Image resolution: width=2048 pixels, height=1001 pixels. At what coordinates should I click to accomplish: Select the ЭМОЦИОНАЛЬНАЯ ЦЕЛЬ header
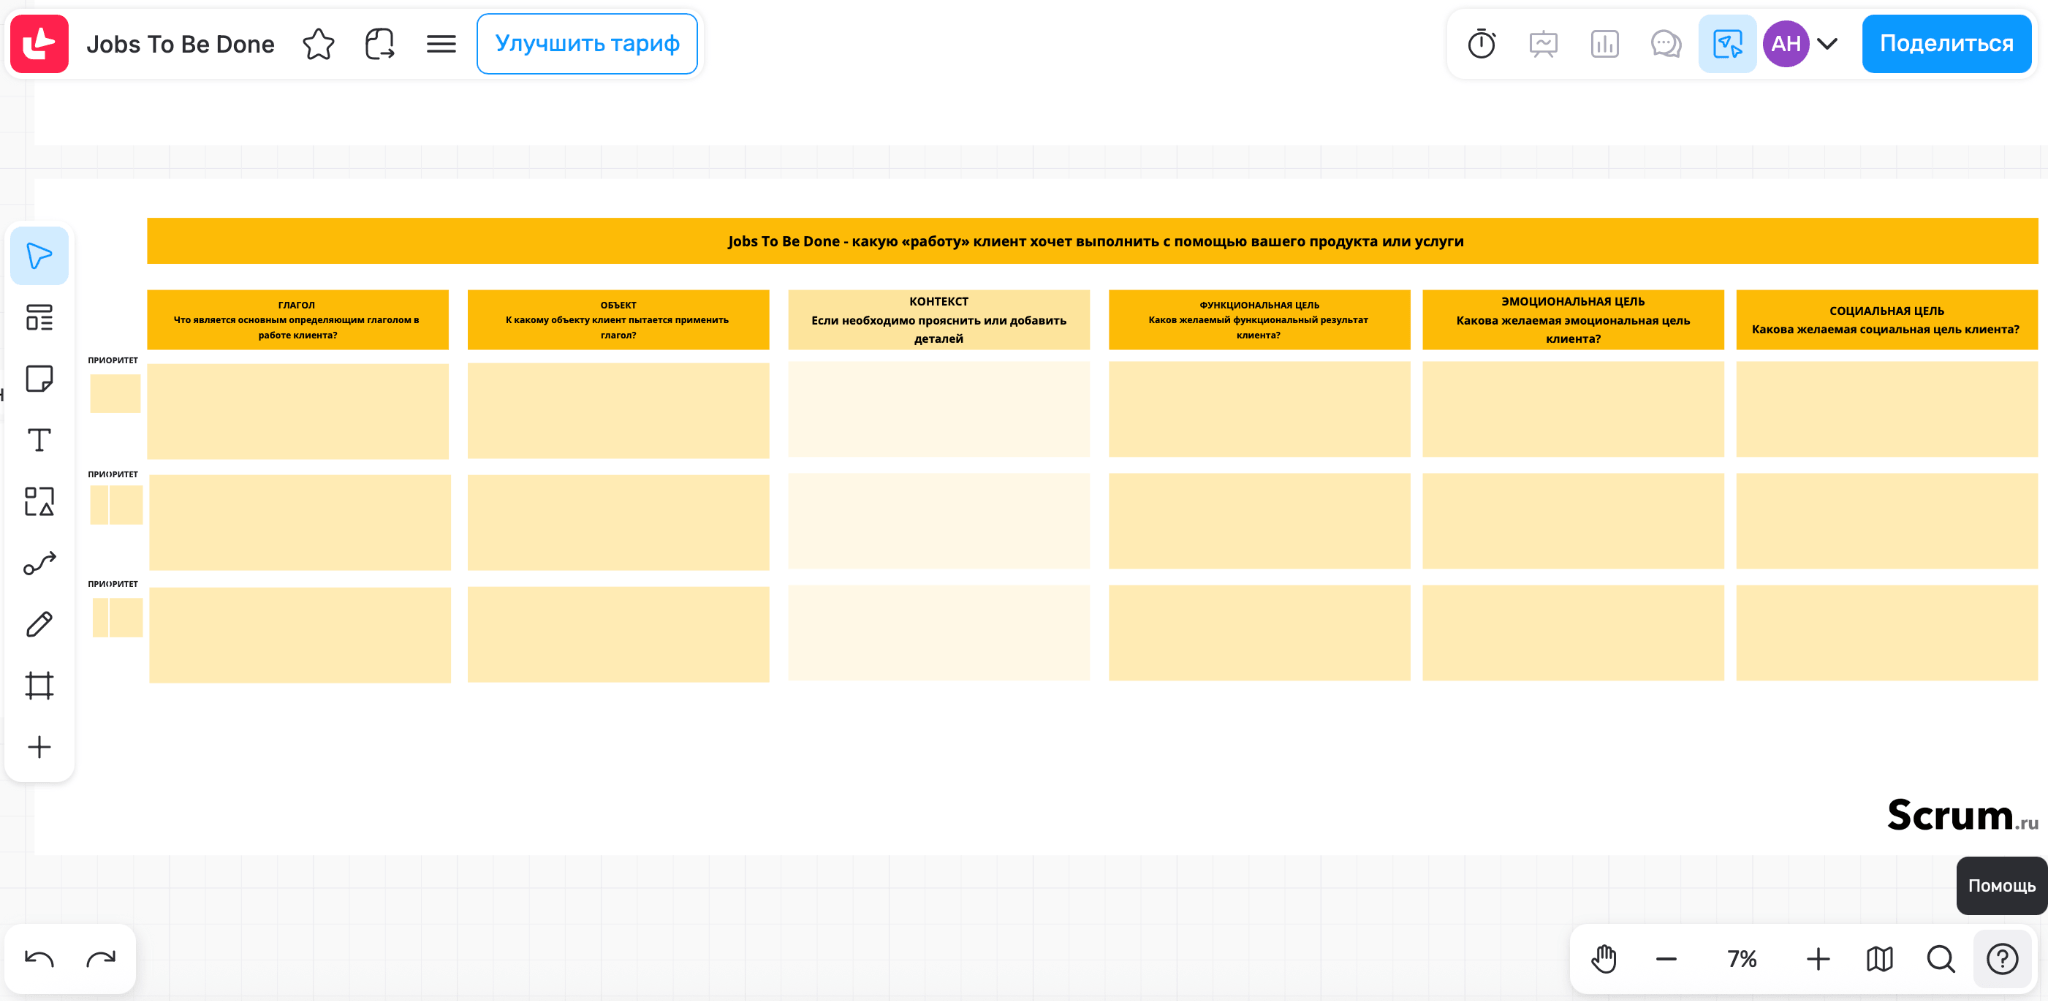click(1573, 320)
